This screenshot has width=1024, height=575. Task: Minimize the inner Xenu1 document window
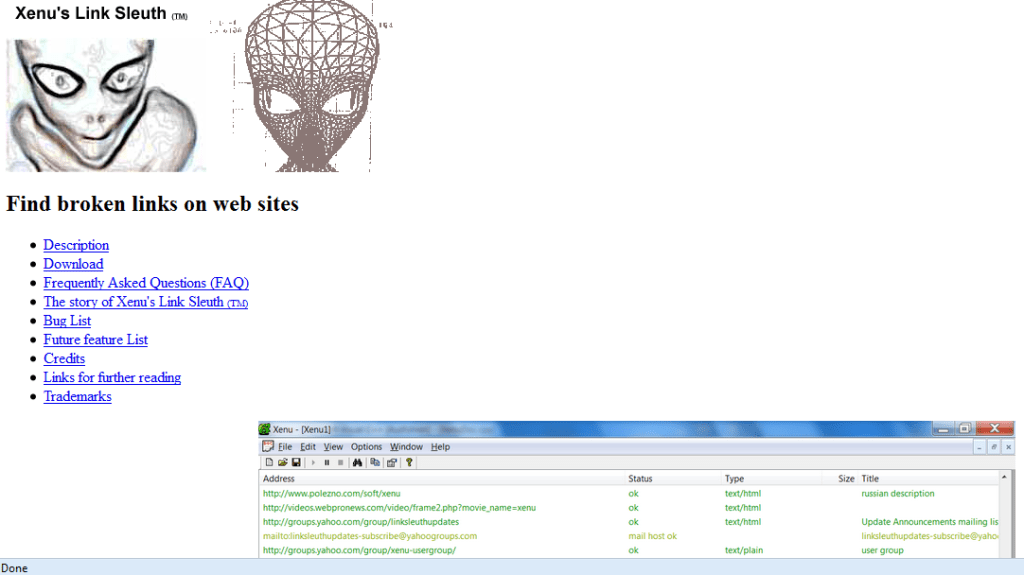click(979, 447)
